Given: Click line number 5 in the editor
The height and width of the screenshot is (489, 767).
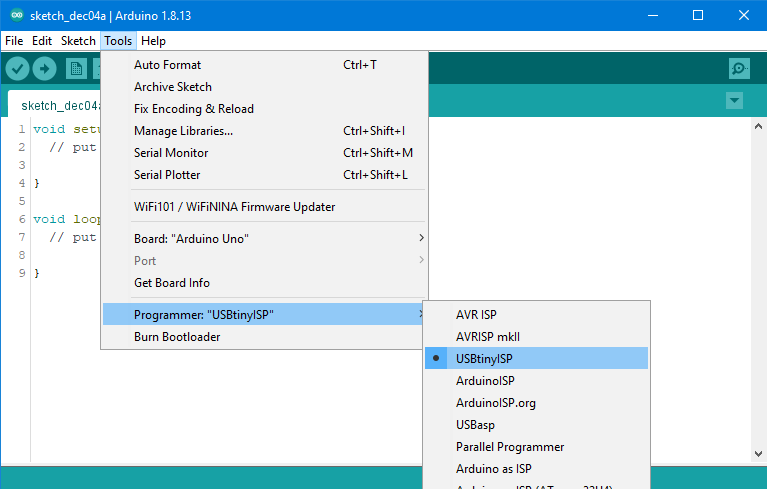Looking at the screenshot, I should point(22,201).
